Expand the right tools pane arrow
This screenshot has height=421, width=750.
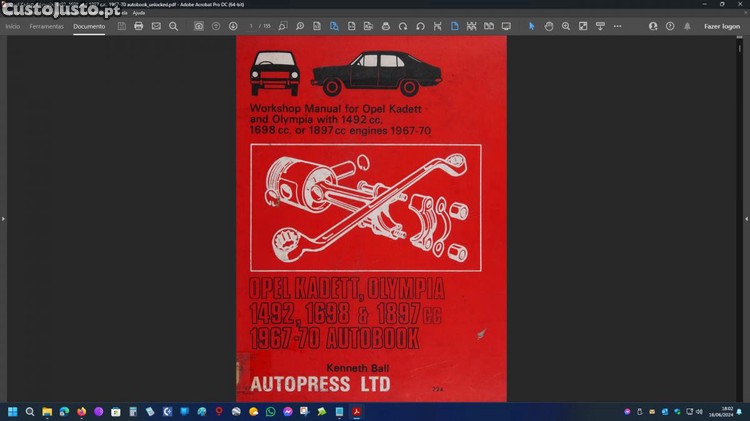pos(746,218)
